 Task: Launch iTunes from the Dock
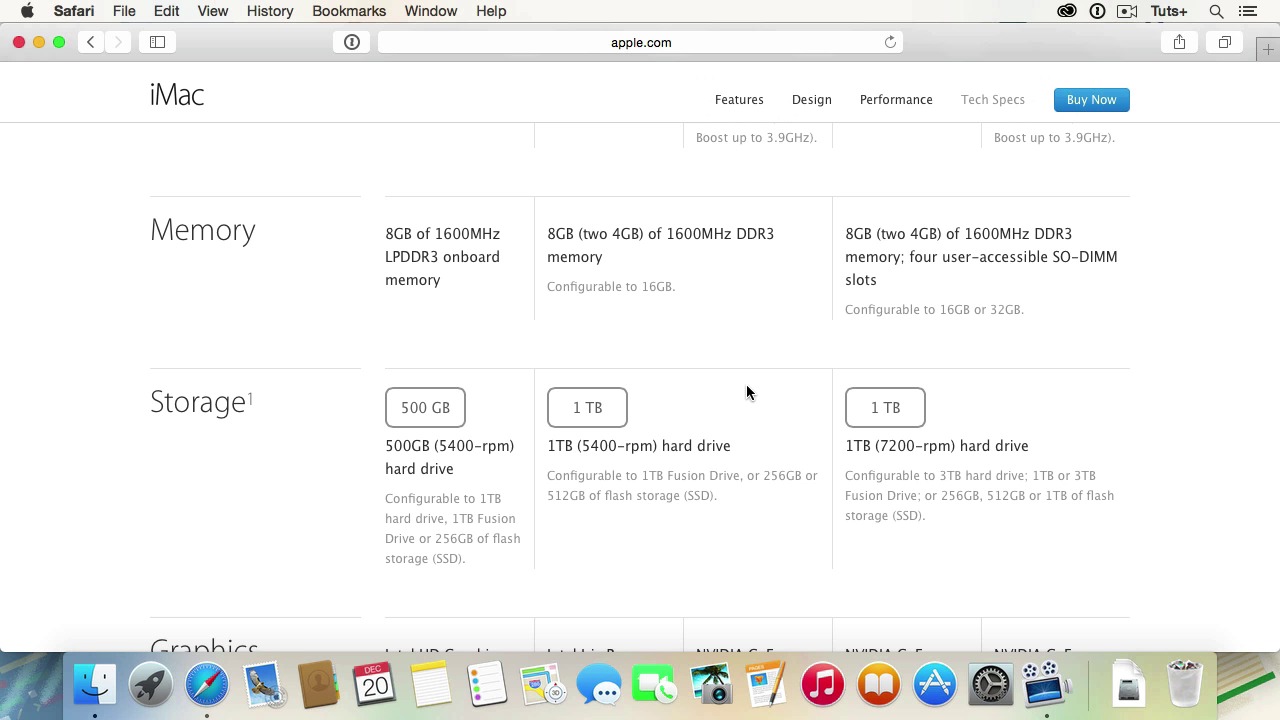pos(823,685)
